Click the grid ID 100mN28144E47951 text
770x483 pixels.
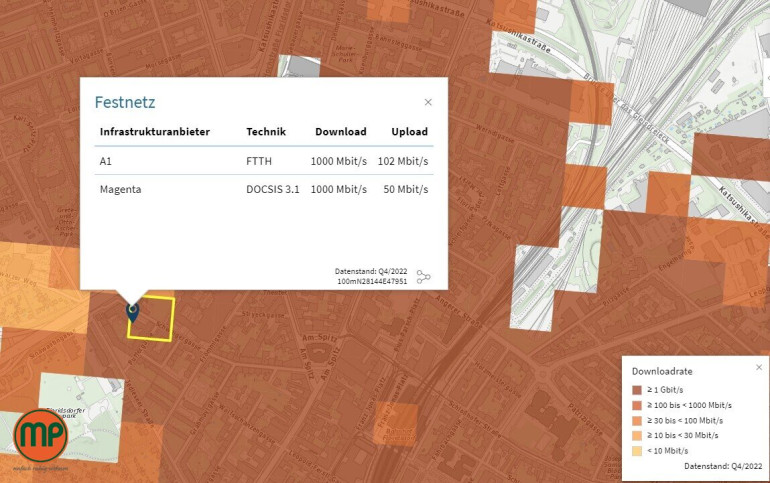tap(373, 282)
